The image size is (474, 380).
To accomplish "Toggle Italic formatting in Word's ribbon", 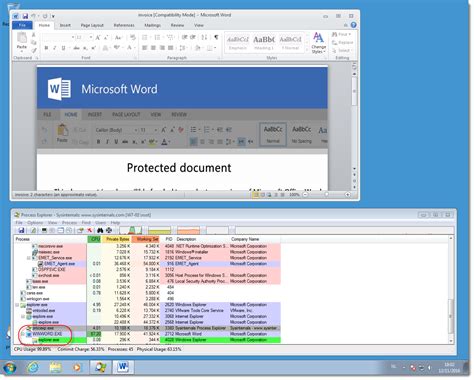I will 55,48.
